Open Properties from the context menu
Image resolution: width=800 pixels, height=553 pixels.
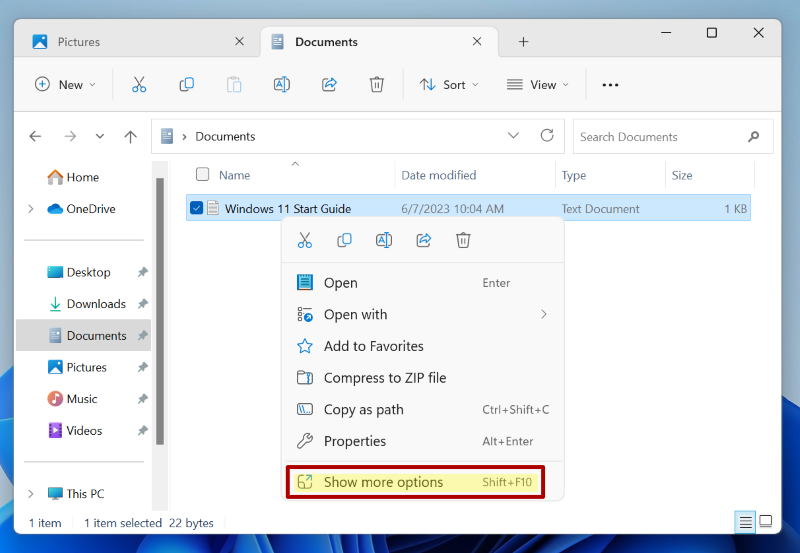pos(422,441)
